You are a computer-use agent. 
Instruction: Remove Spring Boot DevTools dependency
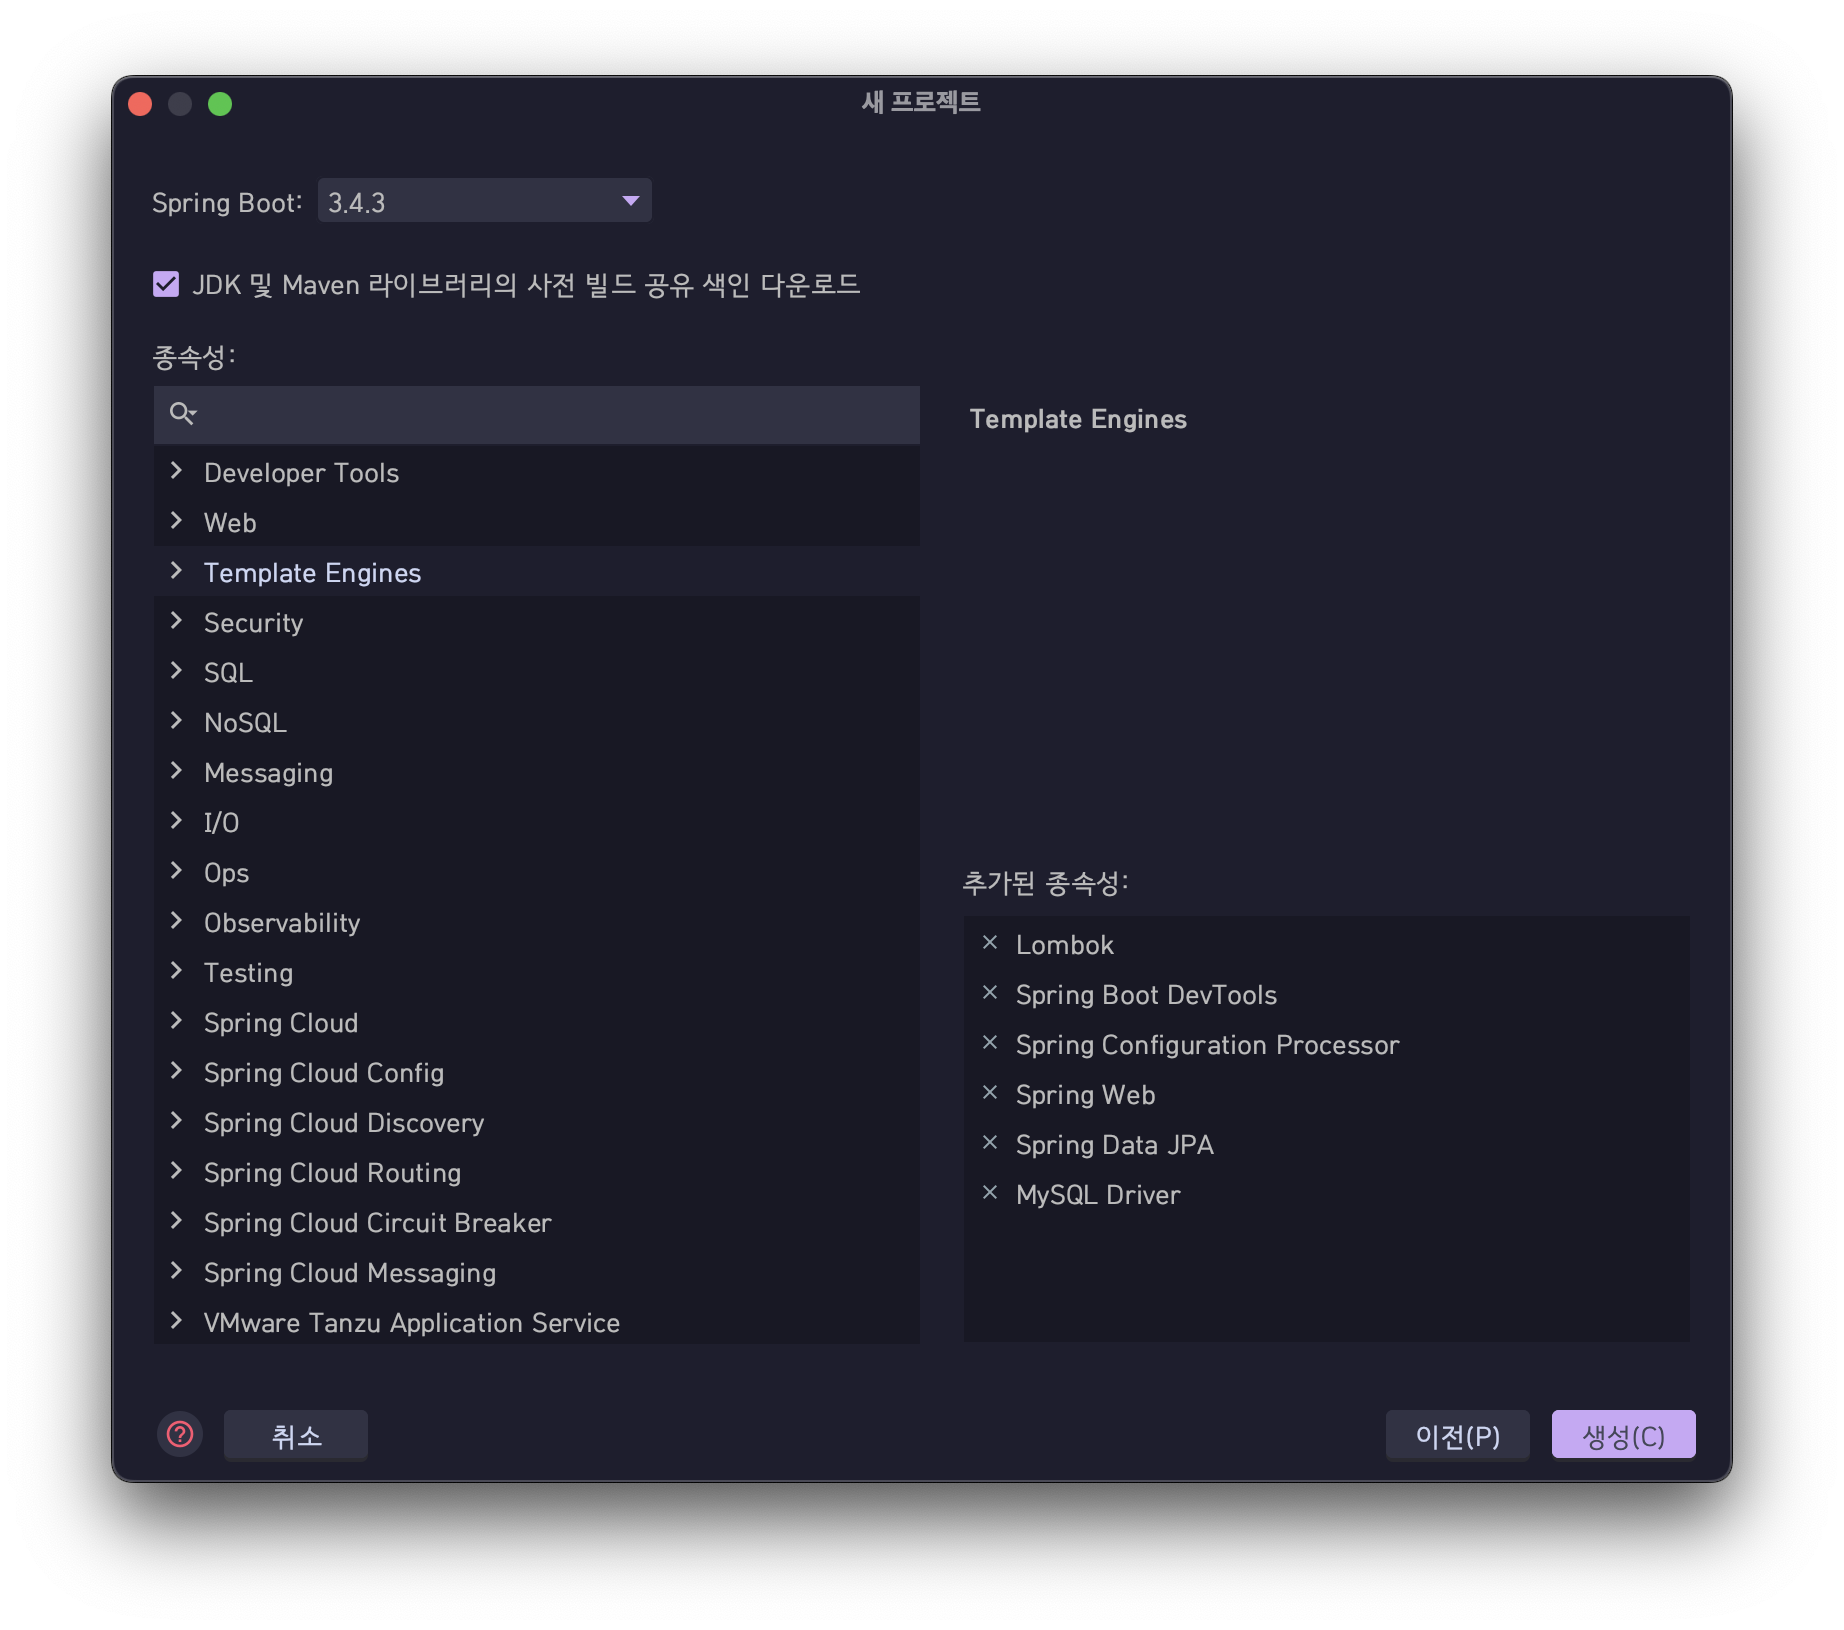[990, 993]
